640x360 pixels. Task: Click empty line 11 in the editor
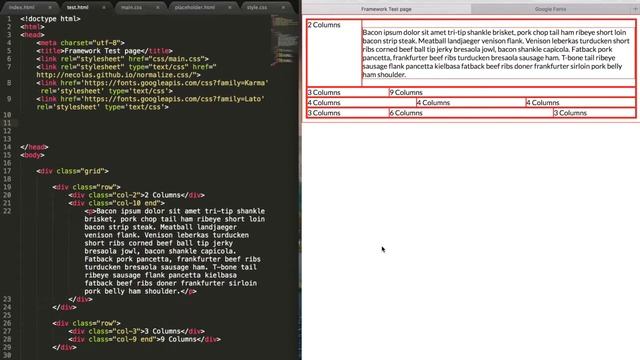point(143,123)
